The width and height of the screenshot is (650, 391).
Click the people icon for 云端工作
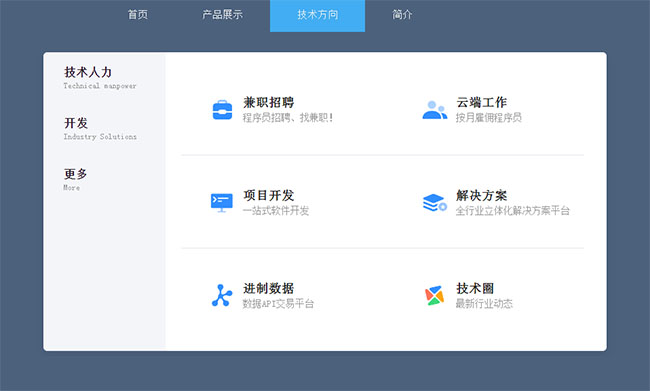point(434,110)
